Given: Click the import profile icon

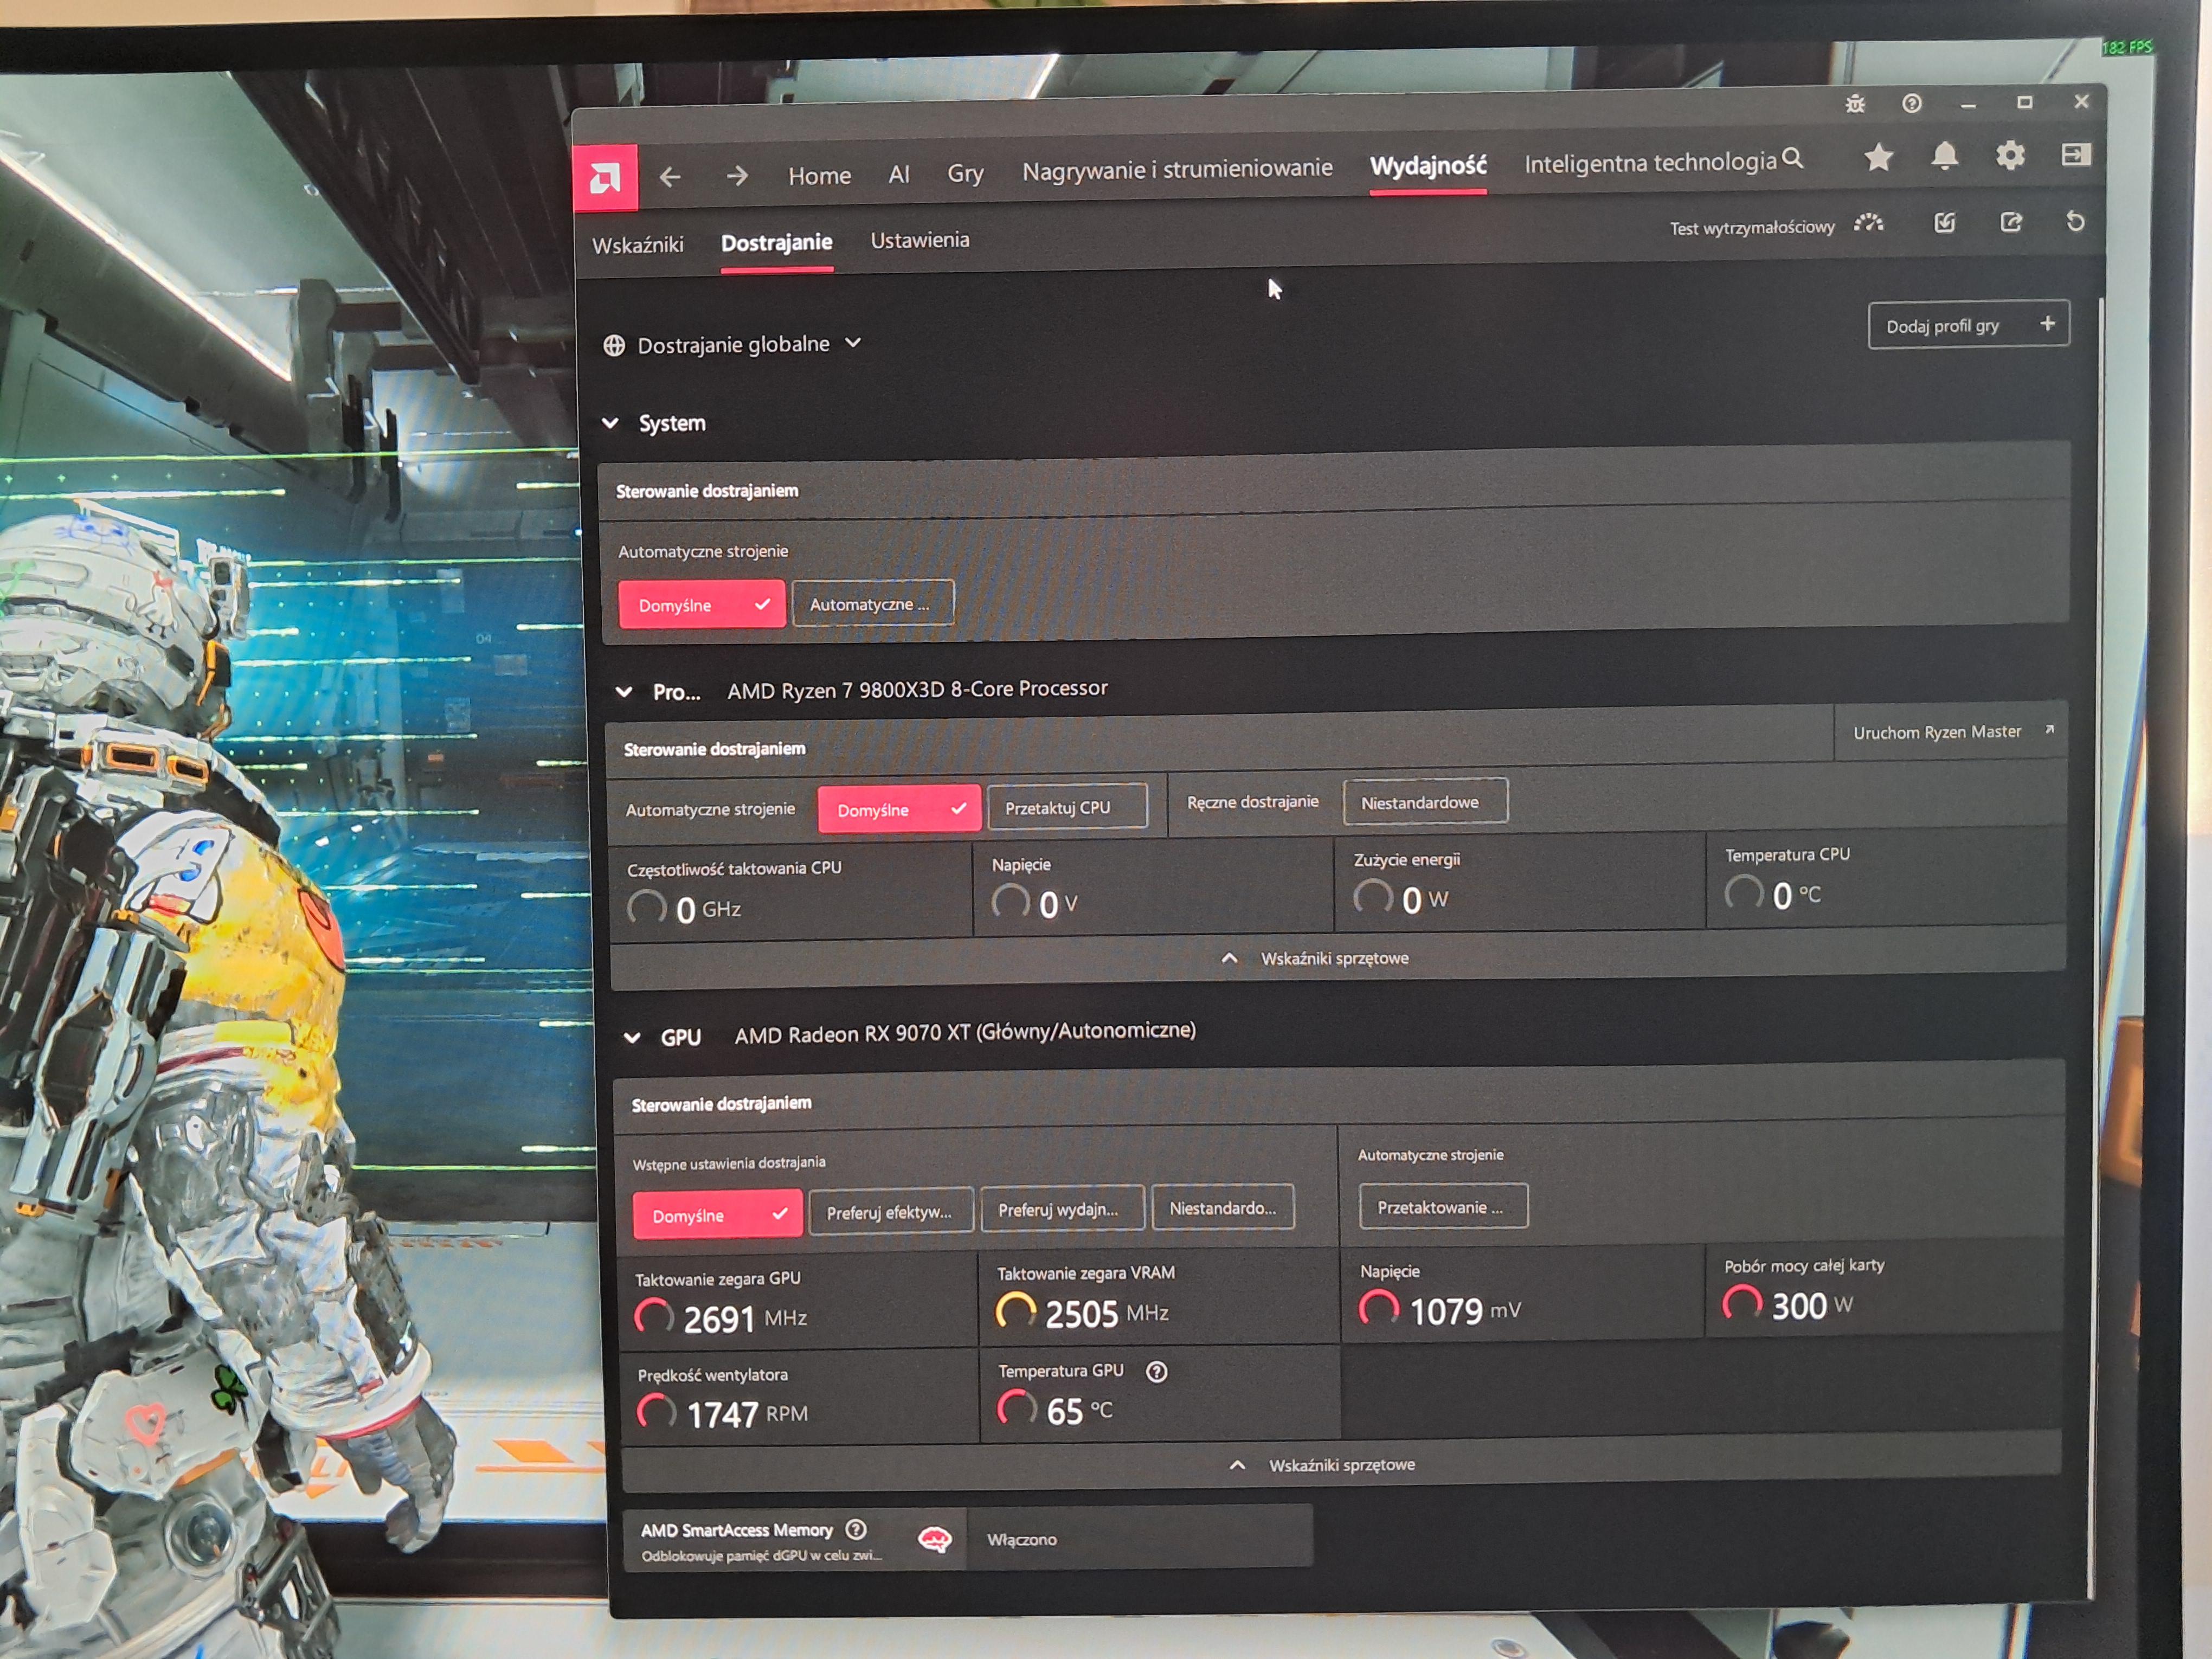Looking at the screenshot, I should (1944, 222).
